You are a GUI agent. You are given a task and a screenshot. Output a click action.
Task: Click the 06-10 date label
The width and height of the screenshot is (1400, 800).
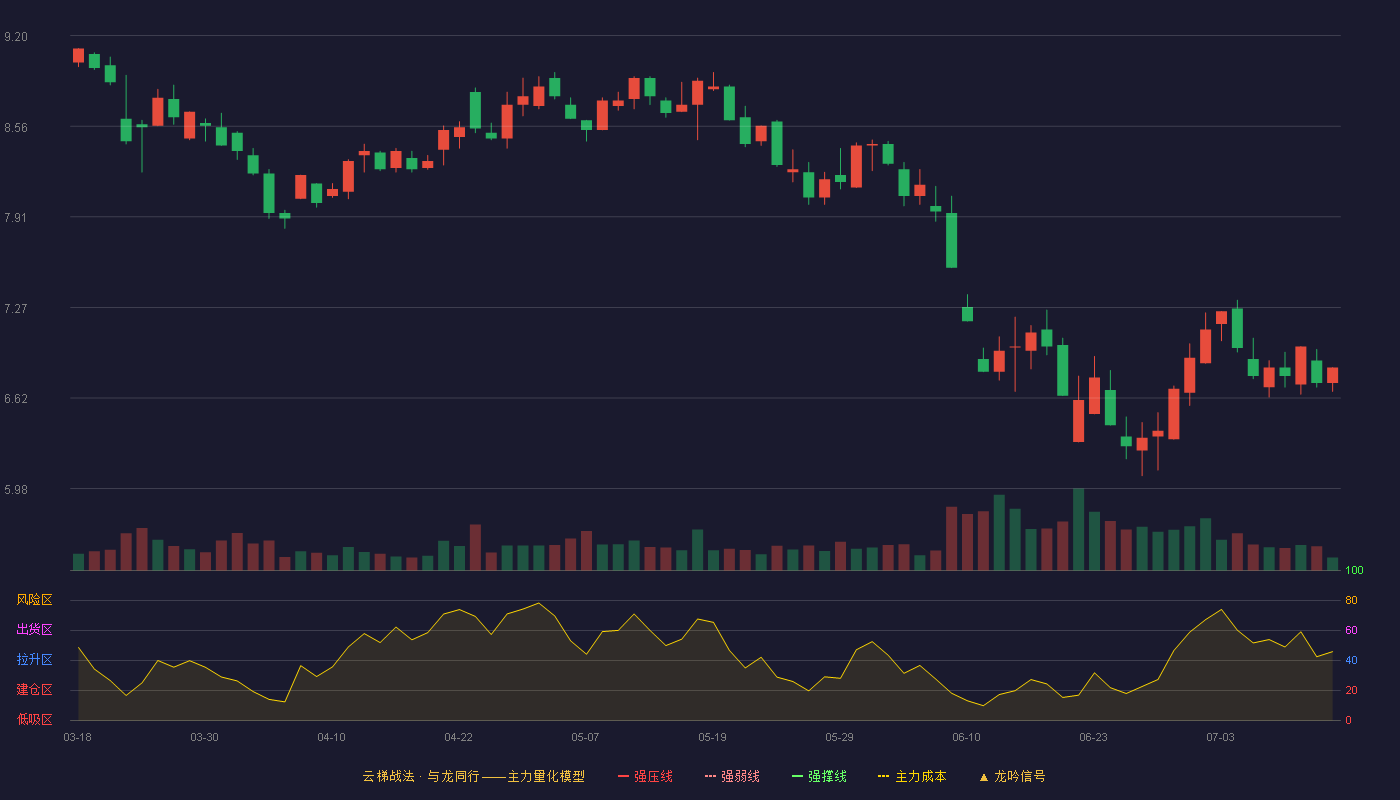(967, 737)
